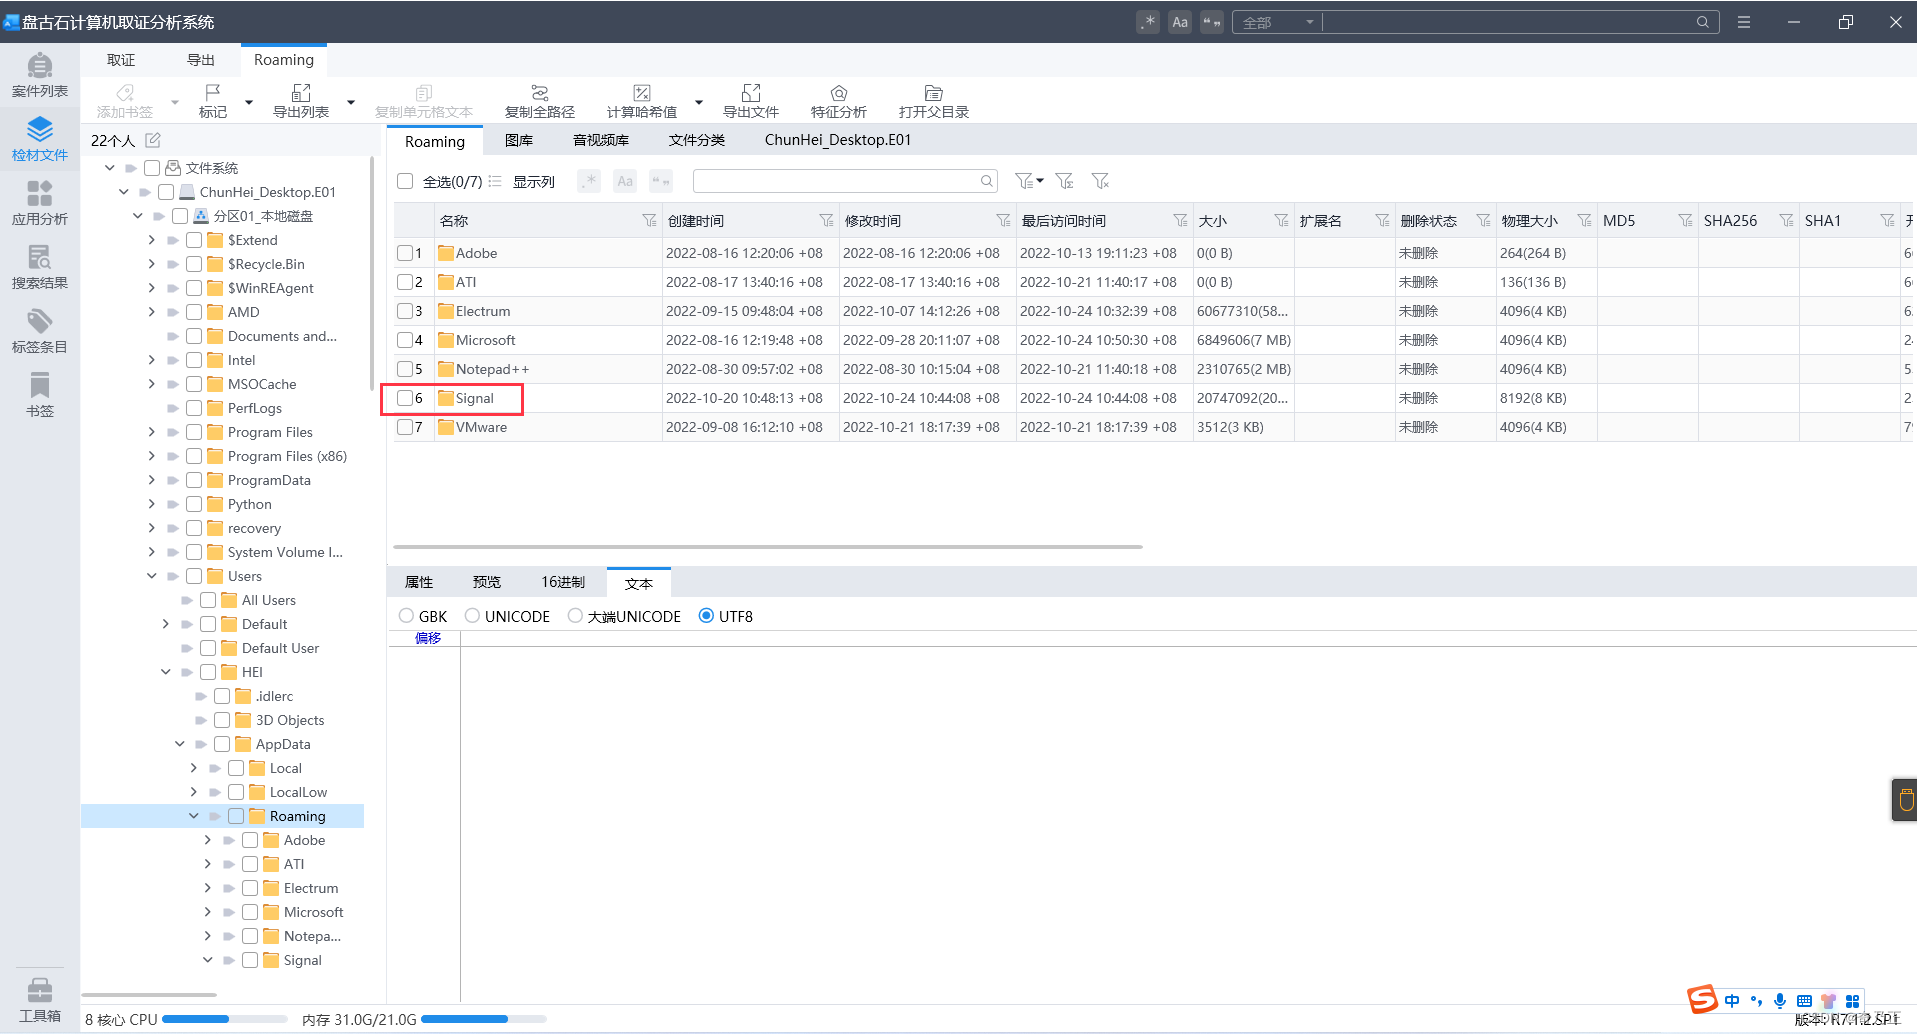This screenshot has width=1917, height=1034.
Task: Click the 标记 flag toolbar icon
Action: point(212,101)
